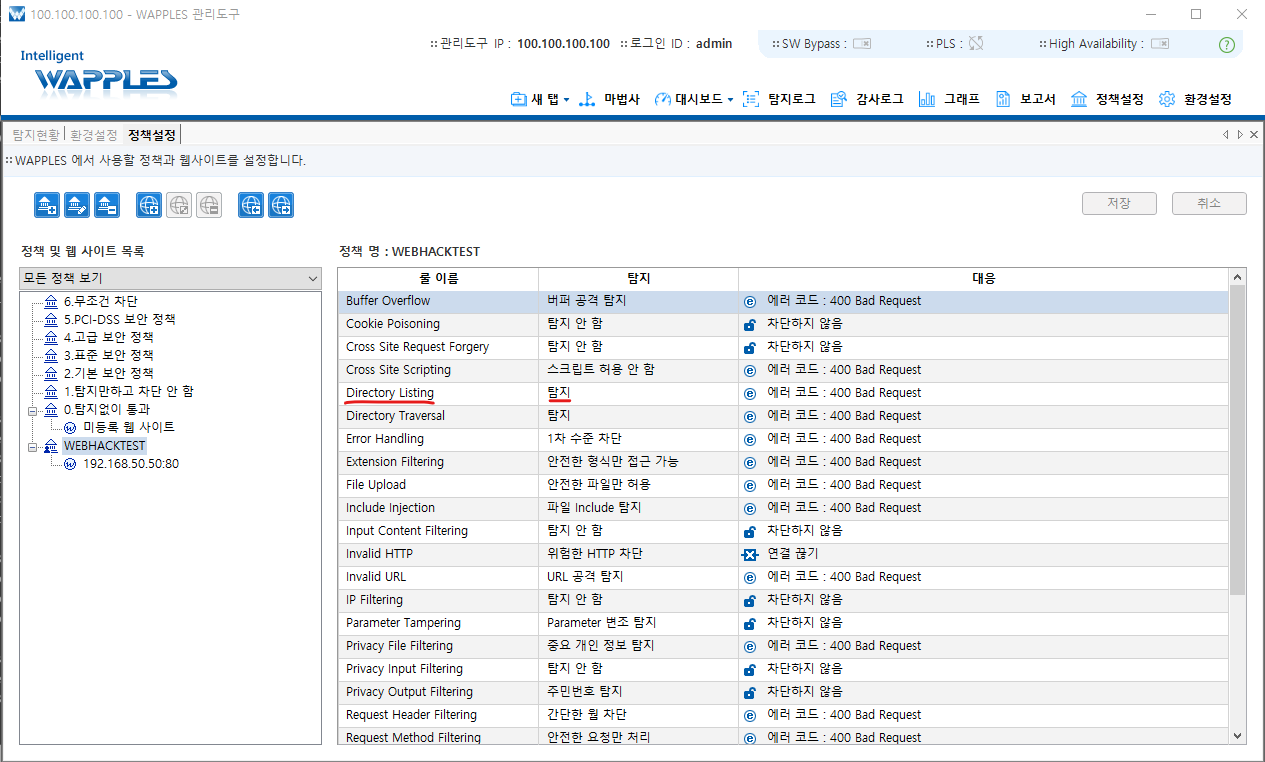Click the export globe icon with right arrow
The width and height of the screenshot is (1265, 762).
[281, 205]
